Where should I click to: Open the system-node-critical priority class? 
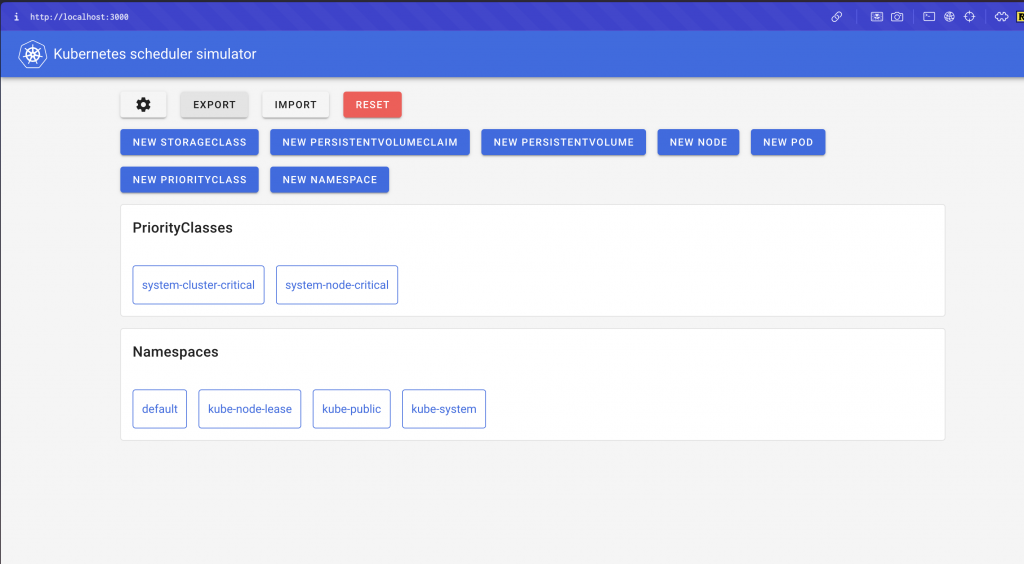pyautogui.click(x=337, y=285)
